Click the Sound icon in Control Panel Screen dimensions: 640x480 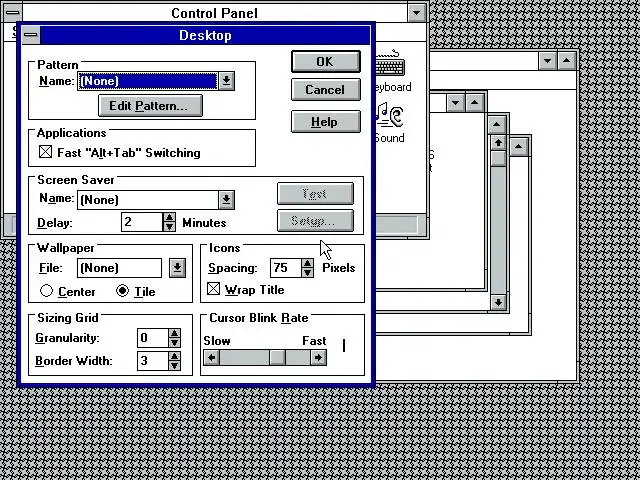(390, 122)
